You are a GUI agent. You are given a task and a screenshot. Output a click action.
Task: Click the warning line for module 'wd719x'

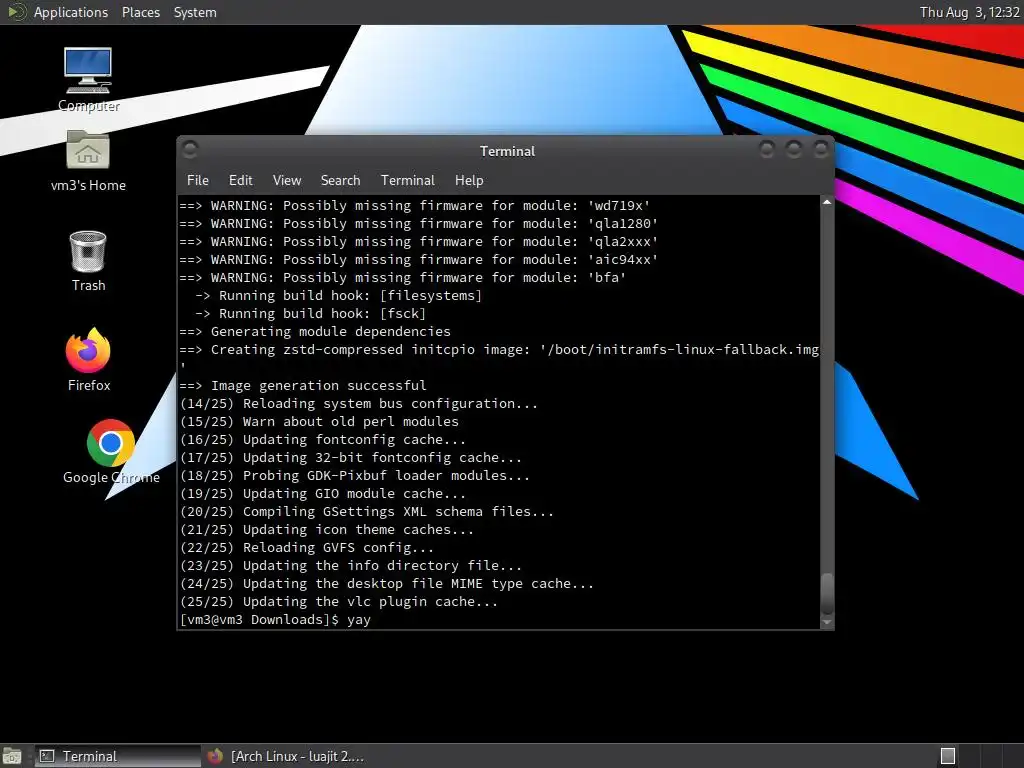(x=415, y=205)
